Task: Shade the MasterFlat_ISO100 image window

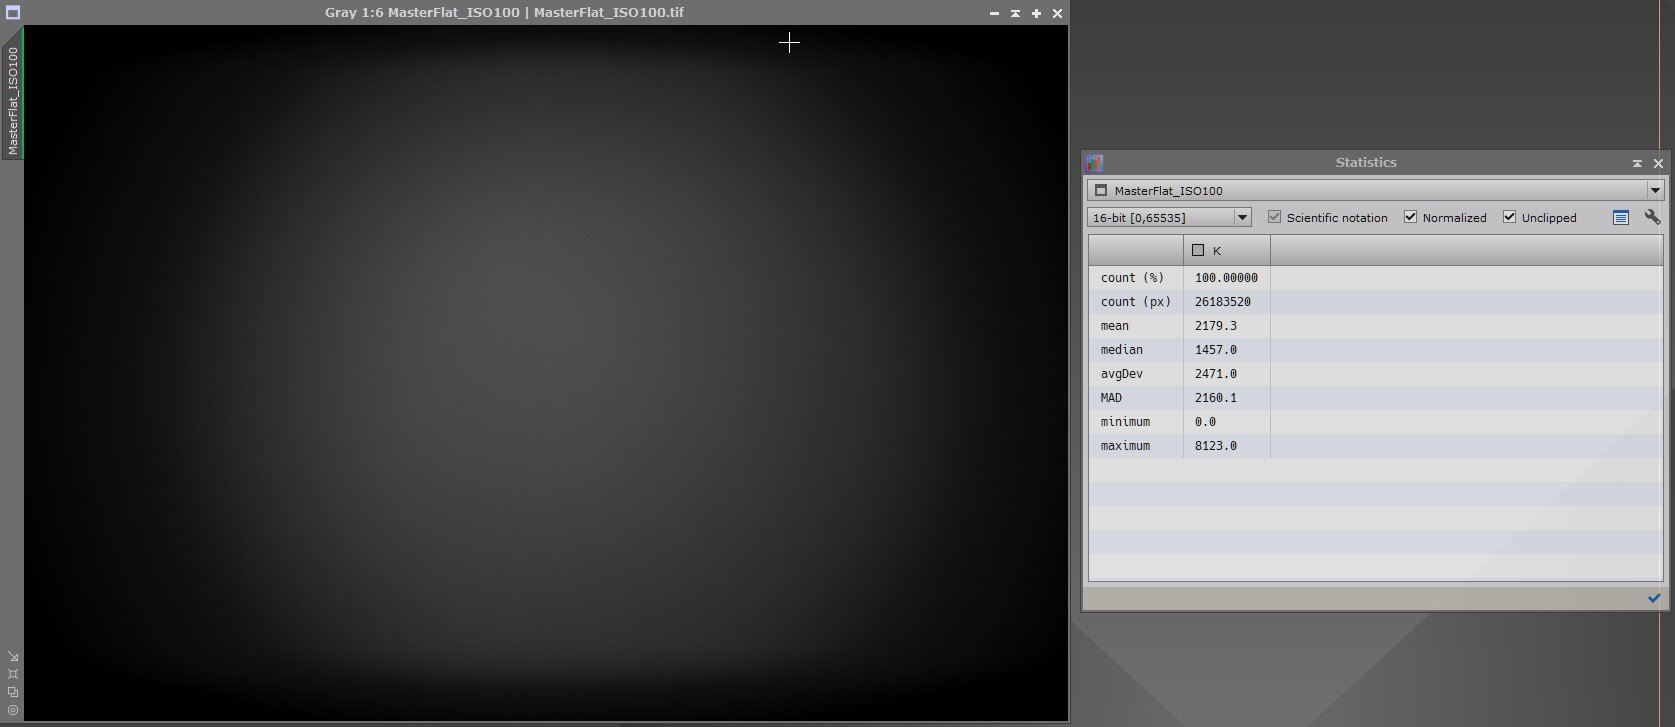Action: [x=1015, y=14]
